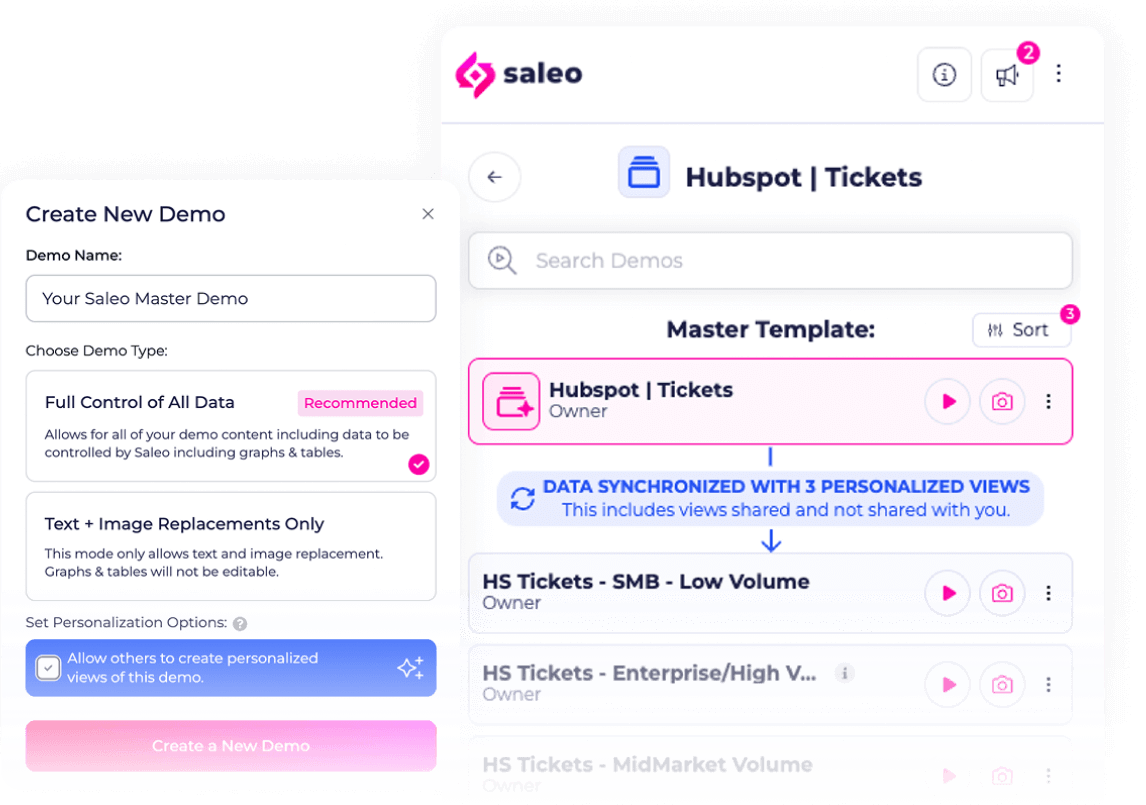Click the Demo Name input field
The width and height of the screenshot is (1146, 805).
tap(231, 298)
